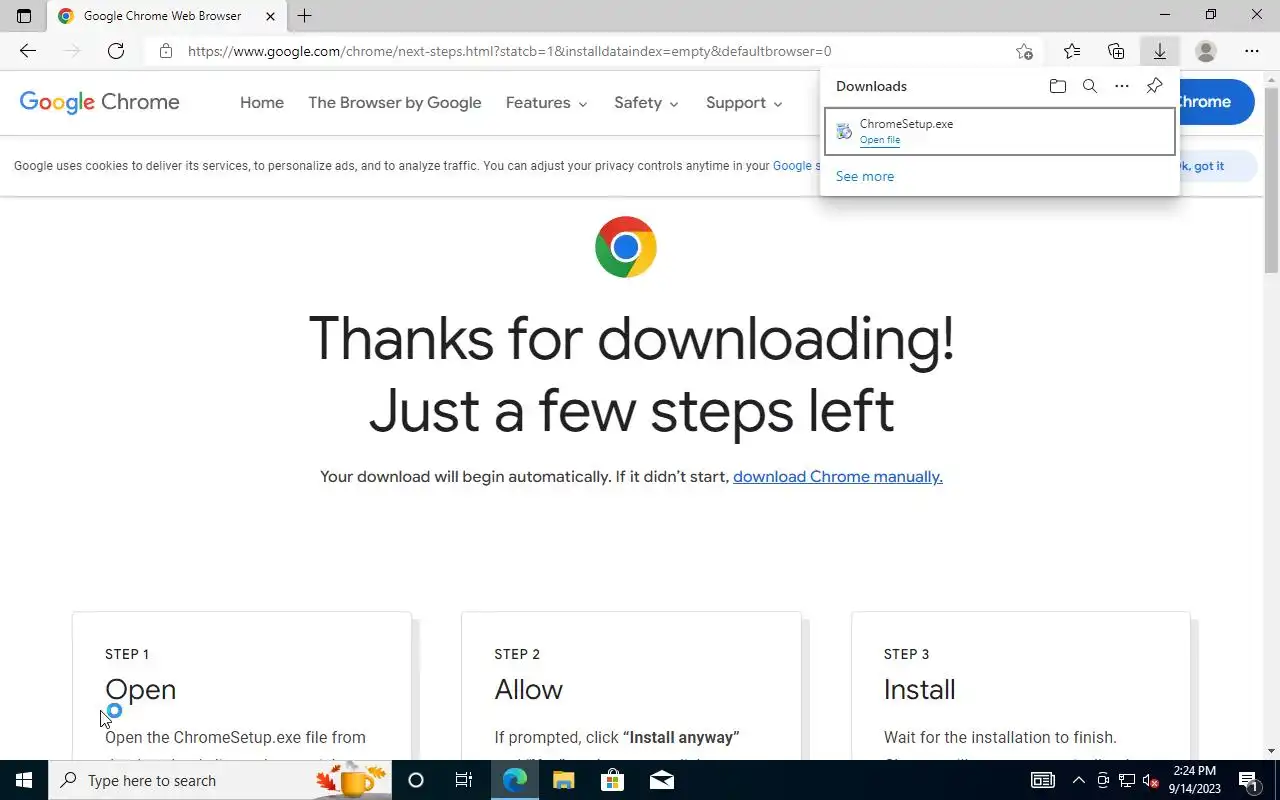Screen dimensions: 1280x800
Task: View site information lock icon
Action: (166, 51)
